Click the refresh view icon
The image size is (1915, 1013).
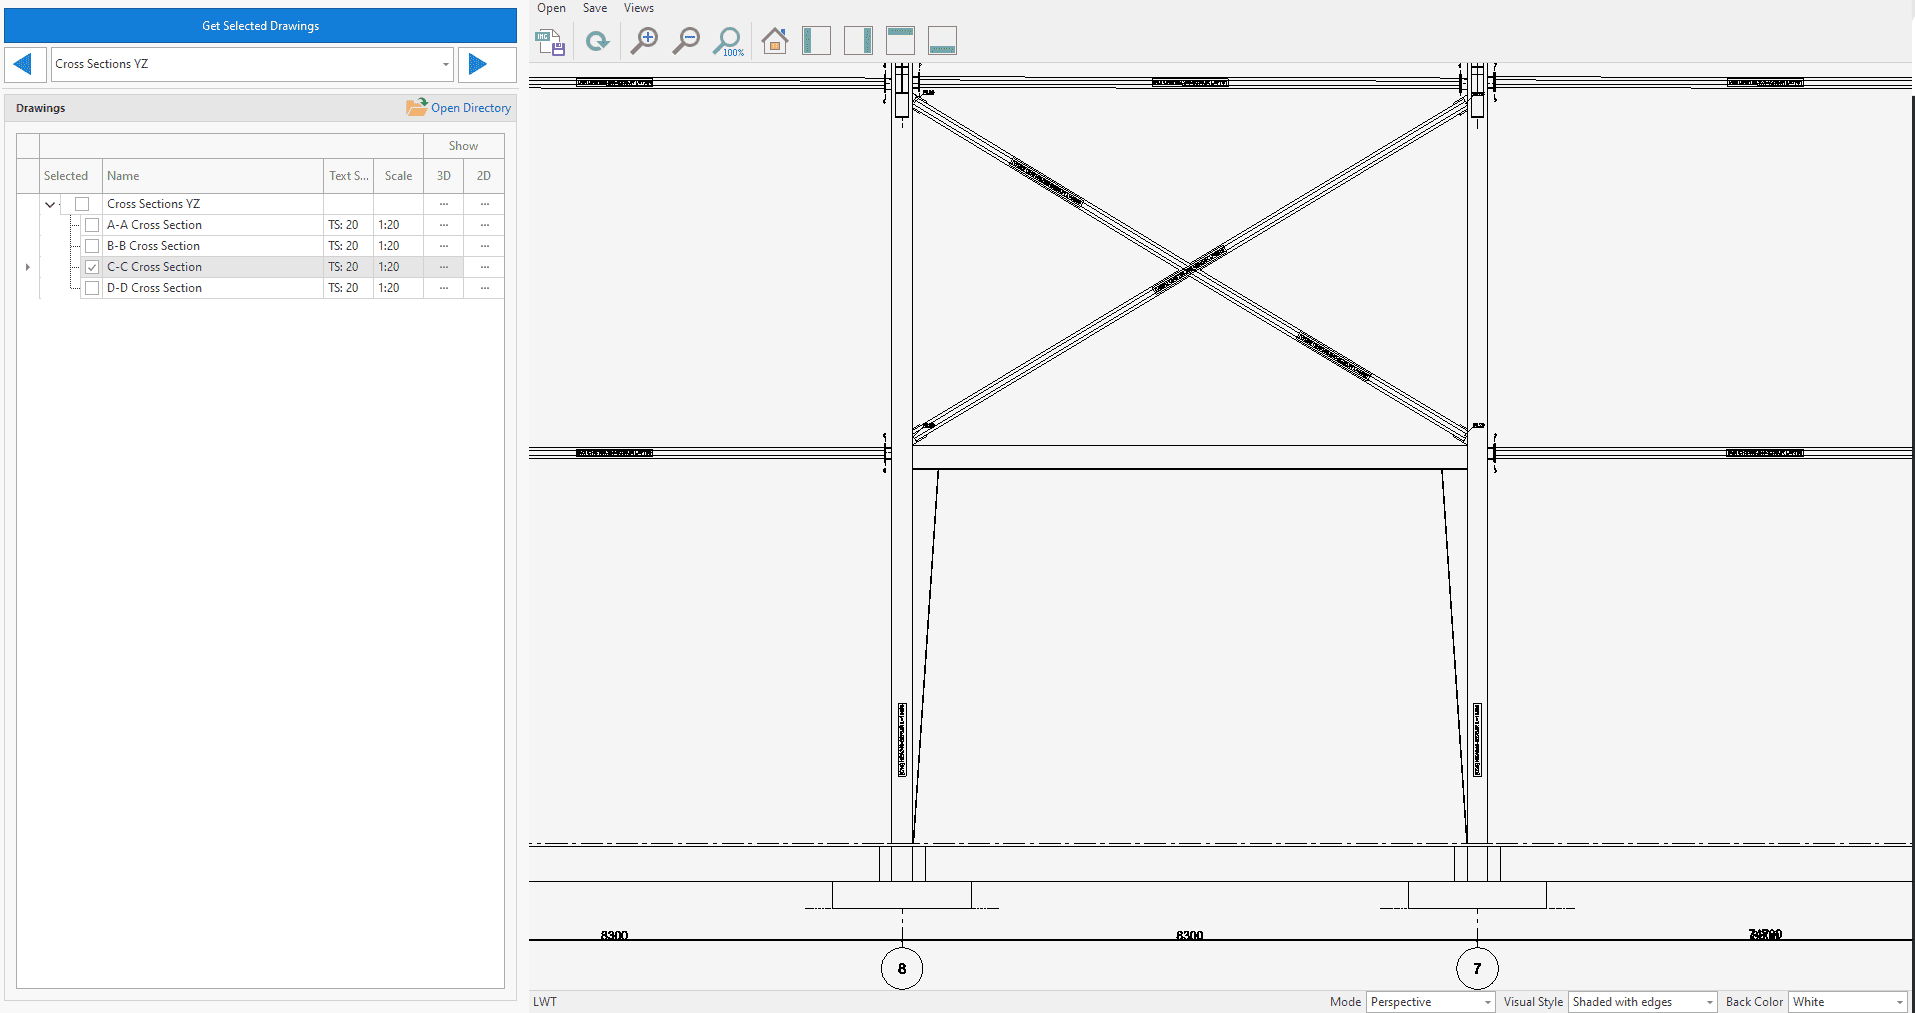597,41
